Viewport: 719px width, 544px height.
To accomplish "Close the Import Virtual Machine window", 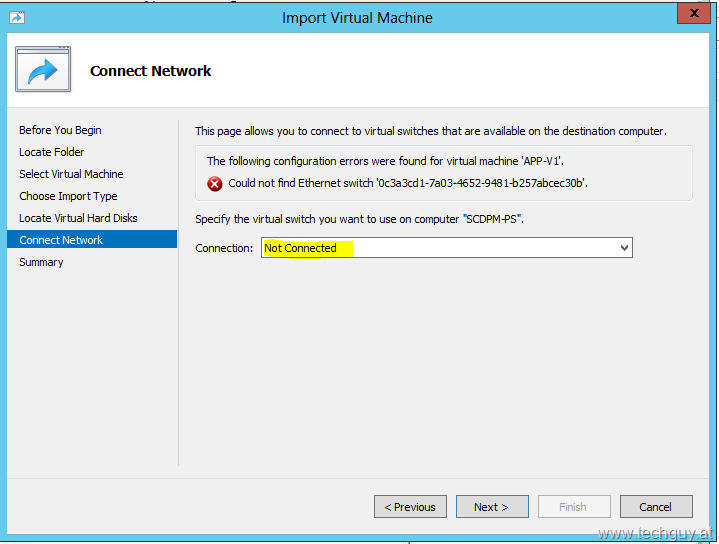I will click(694, 13).
